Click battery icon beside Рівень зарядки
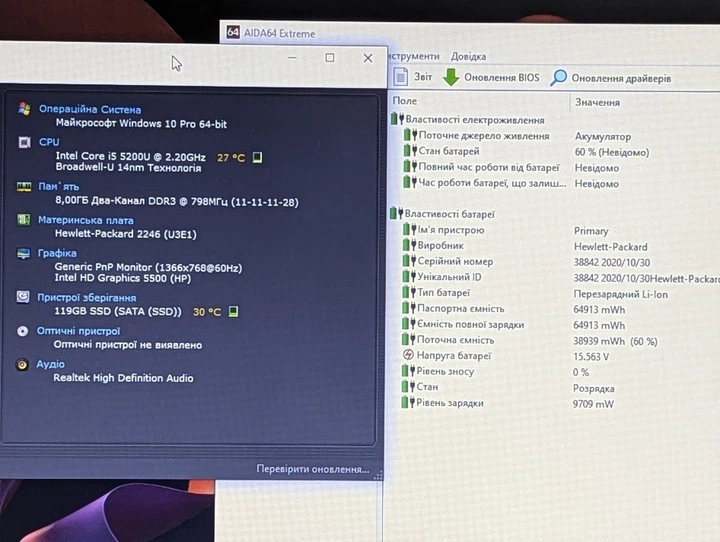This screenshot has width=720, height=542. tap(408, 402)
